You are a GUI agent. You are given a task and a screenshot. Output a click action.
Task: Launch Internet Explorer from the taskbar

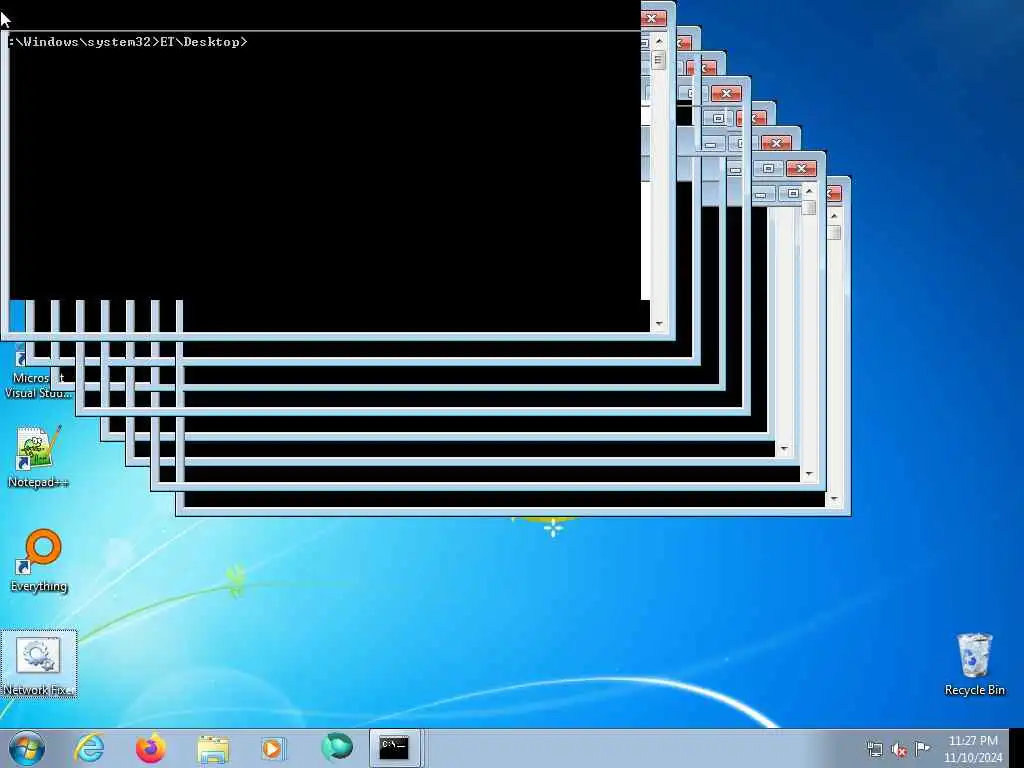point(89,748)
